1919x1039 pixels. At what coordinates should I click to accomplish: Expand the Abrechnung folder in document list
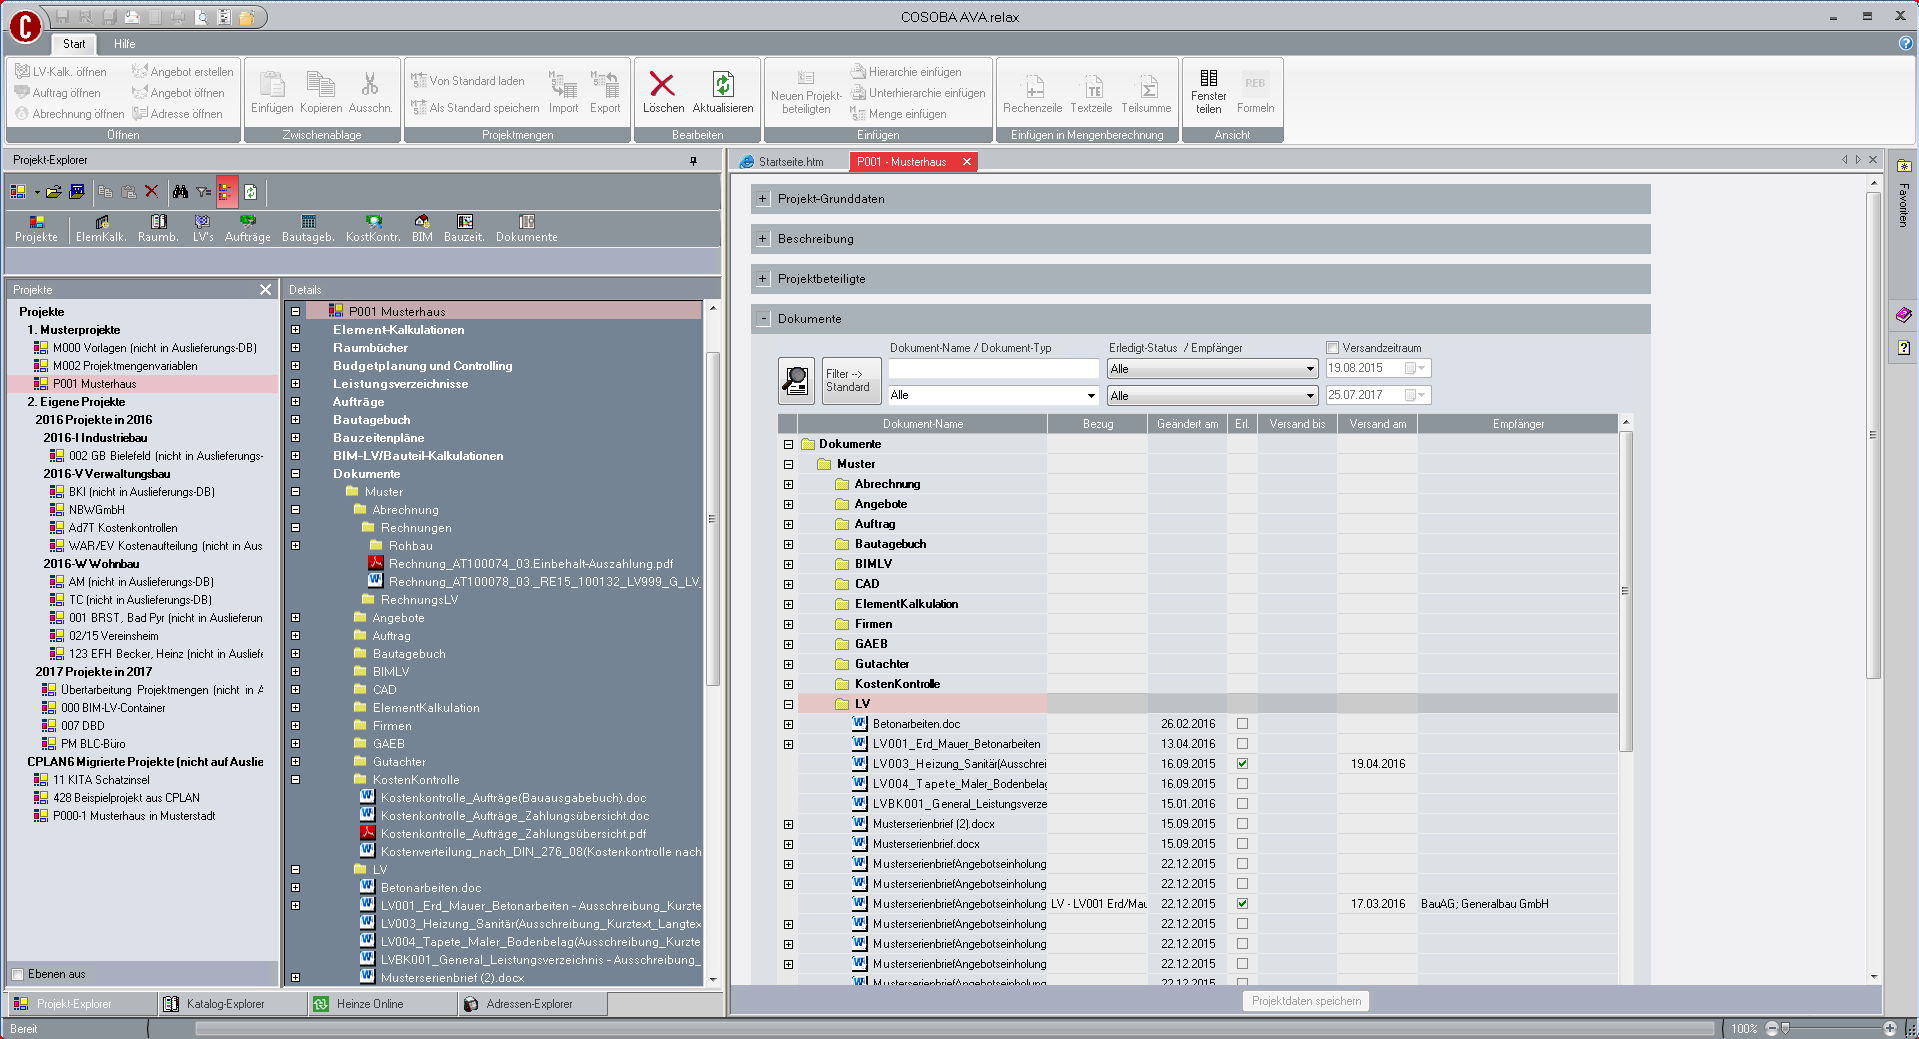pos(788,484)
